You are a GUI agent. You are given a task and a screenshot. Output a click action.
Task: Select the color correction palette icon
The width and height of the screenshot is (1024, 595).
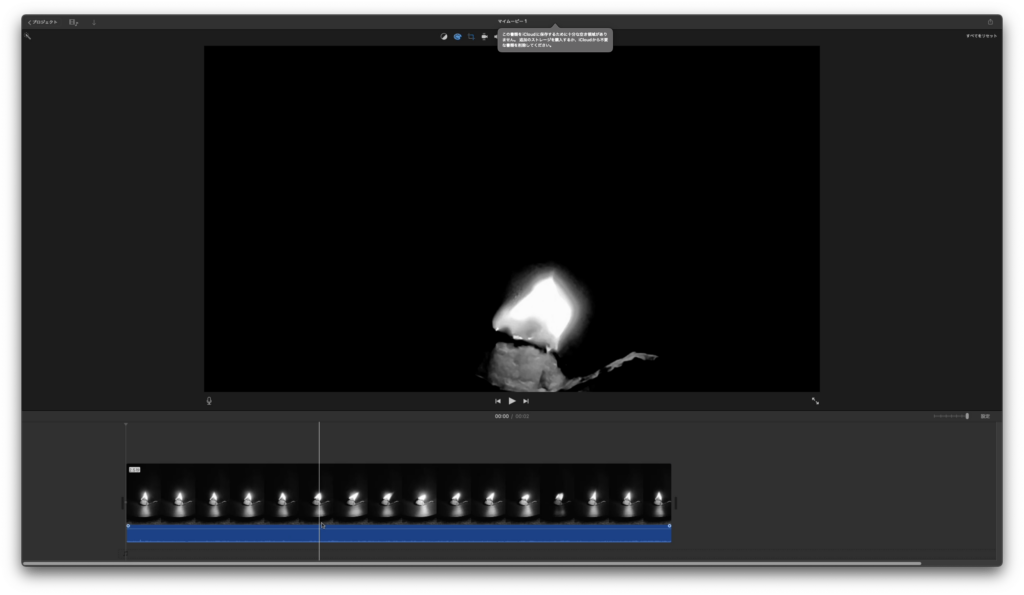pyautogui.click(x=457, y=37)
